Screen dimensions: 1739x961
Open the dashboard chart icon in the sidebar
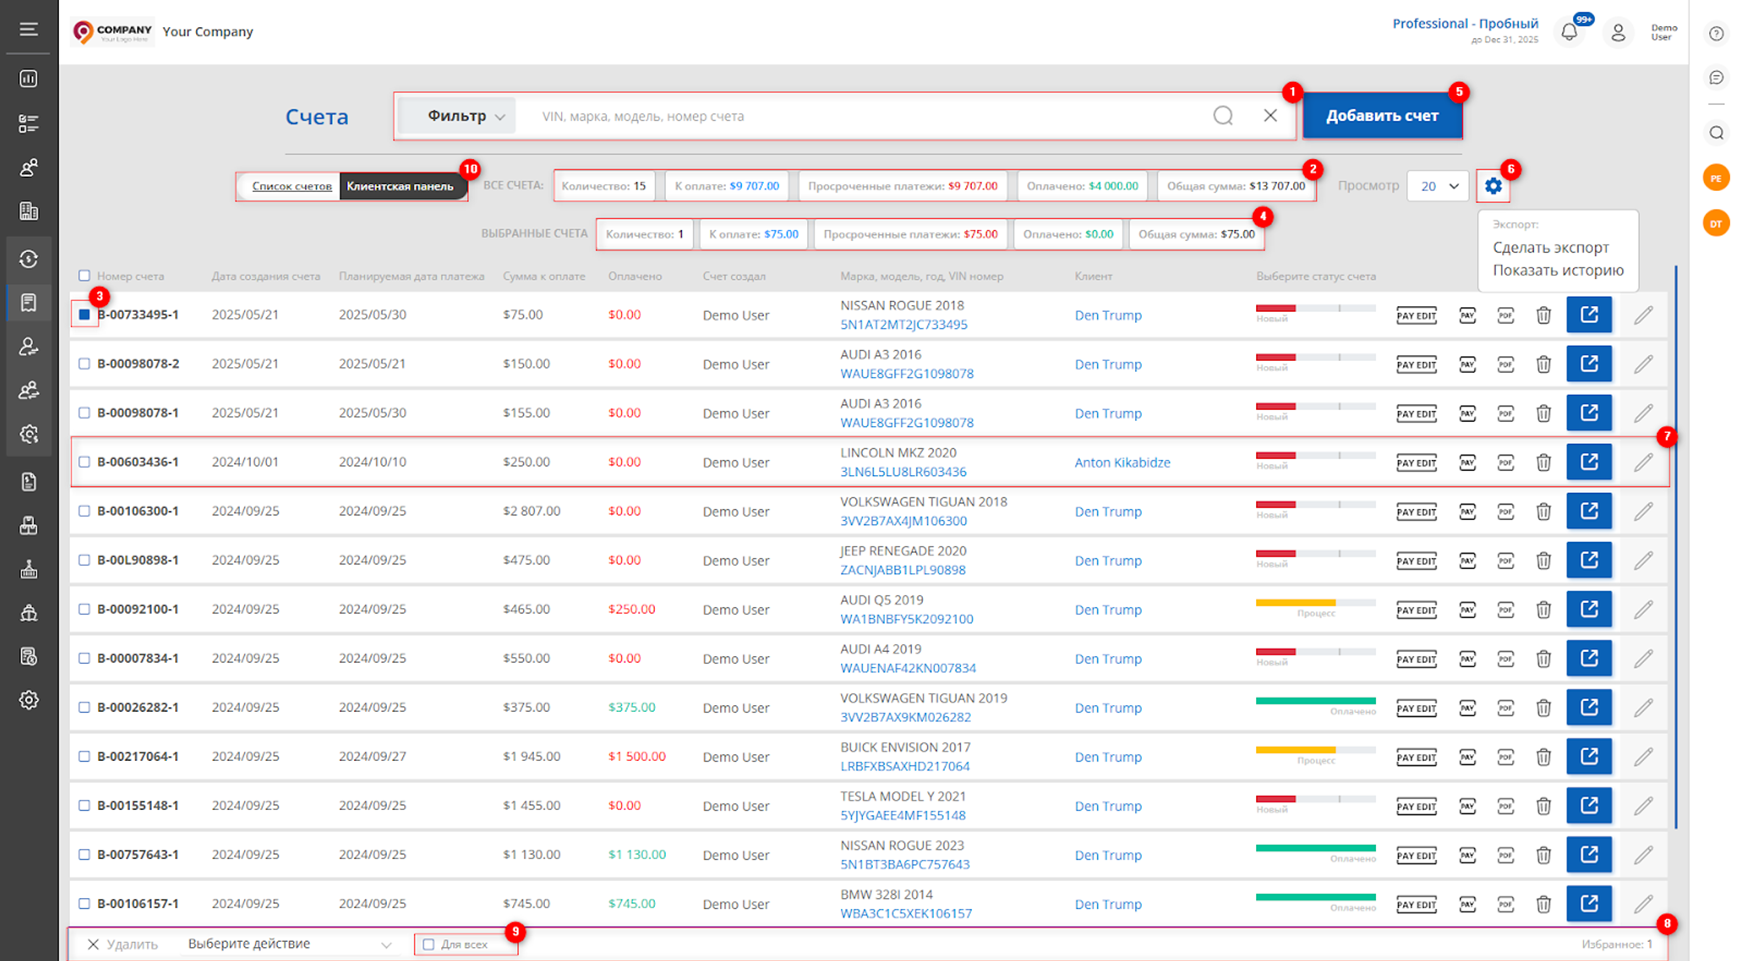(28, 78)
